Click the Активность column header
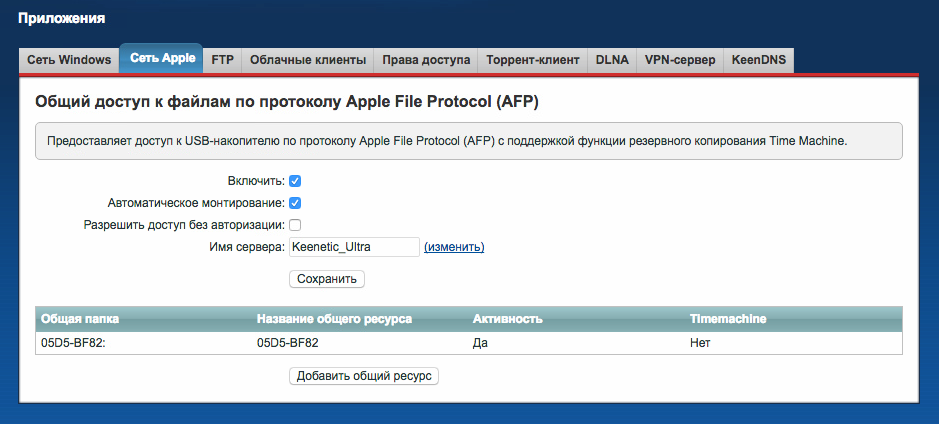This screenshot has height=424, width=939. click(x=508, y=319)
